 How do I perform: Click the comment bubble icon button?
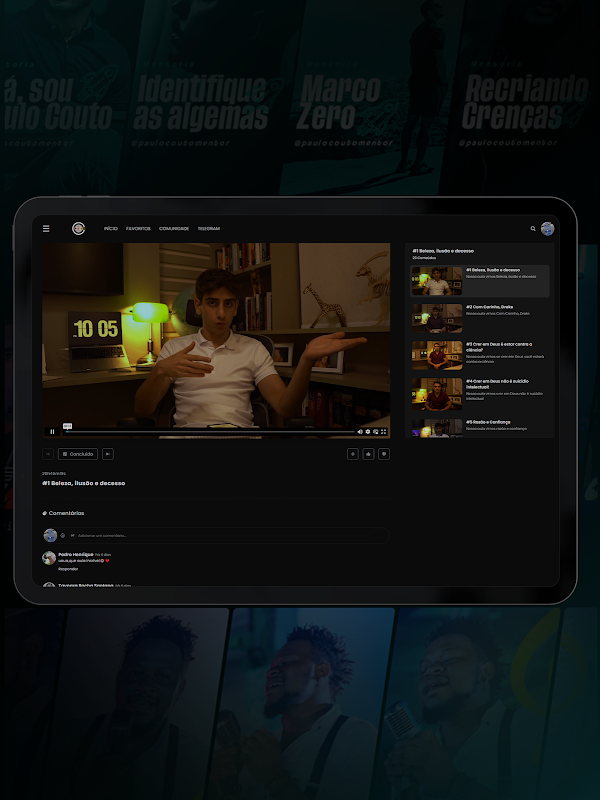pyautogui.click(x=384, y=454)
